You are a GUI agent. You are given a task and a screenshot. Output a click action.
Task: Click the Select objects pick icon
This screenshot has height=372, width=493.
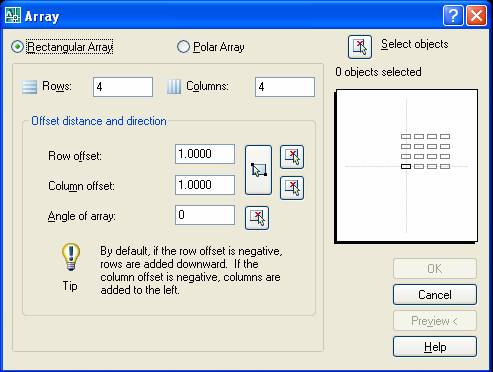(360, 47)
